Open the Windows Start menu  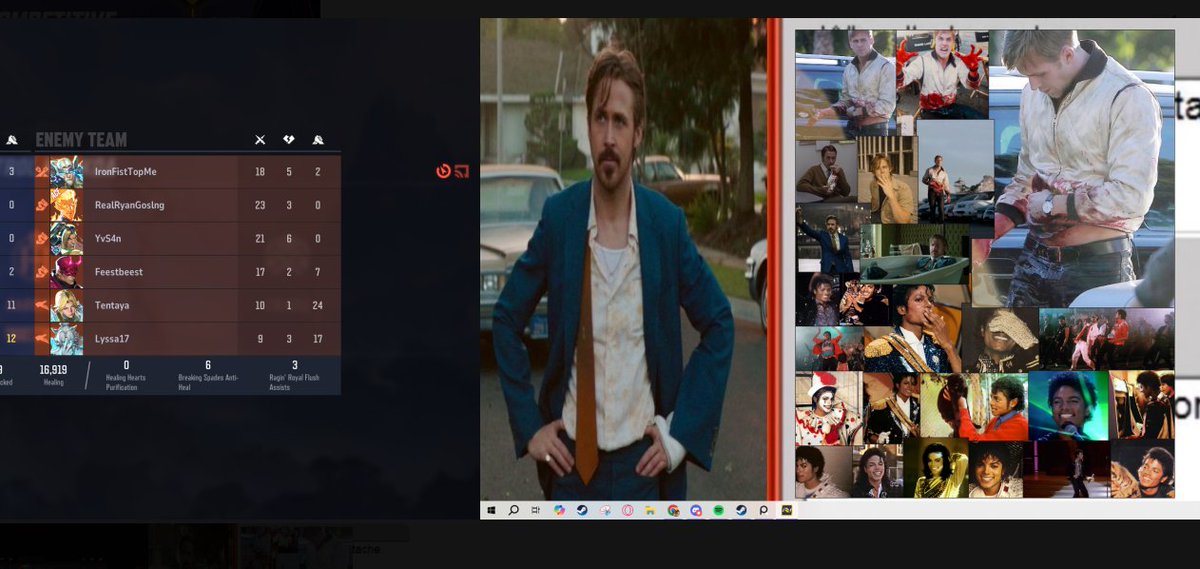[x=491, y=510]
